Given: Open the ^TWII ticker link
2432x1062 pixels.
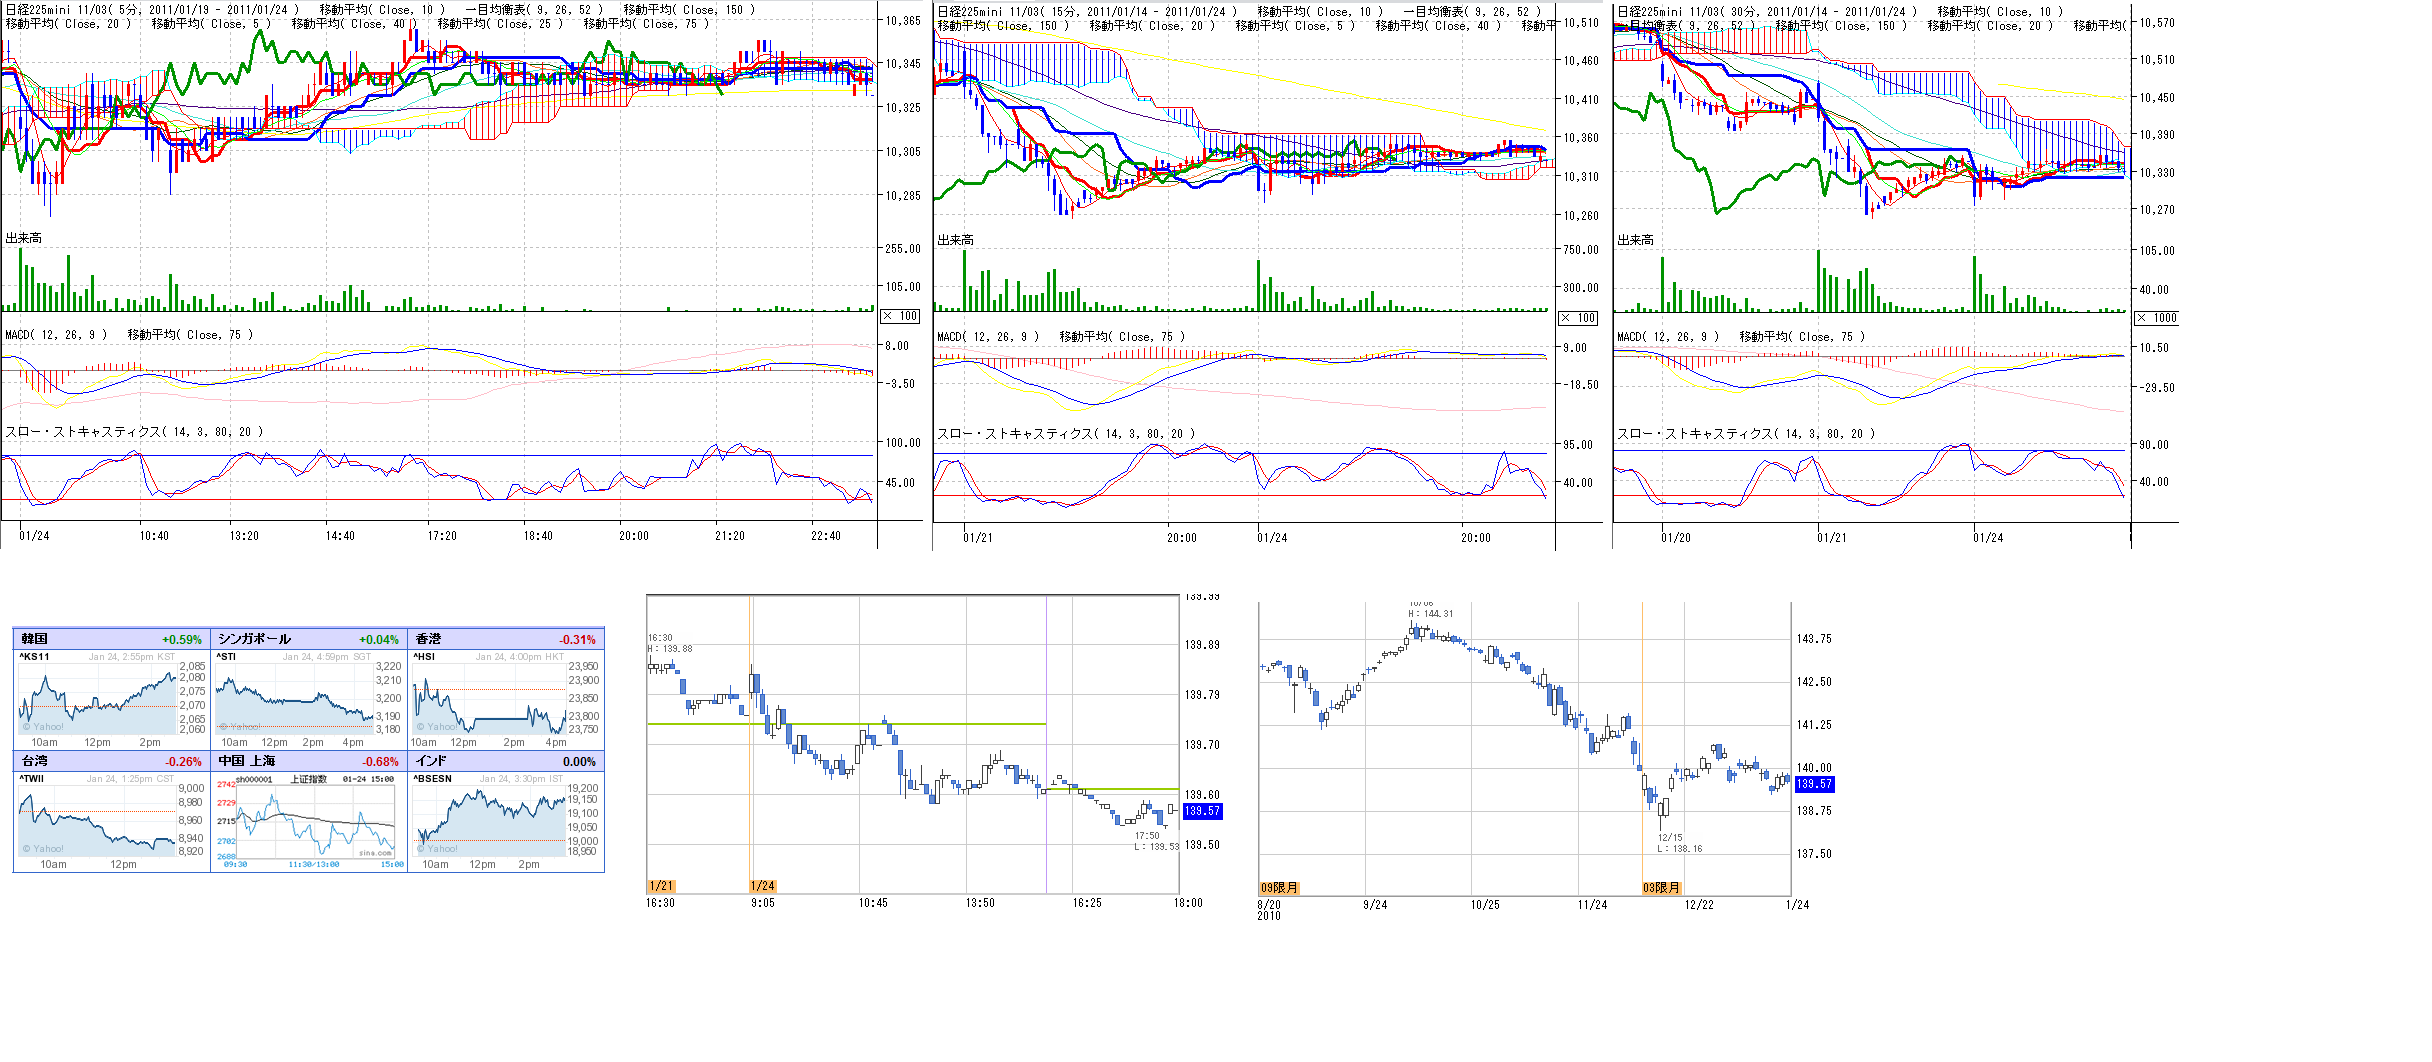Looking at the screenshot, I should click(32, 778).
